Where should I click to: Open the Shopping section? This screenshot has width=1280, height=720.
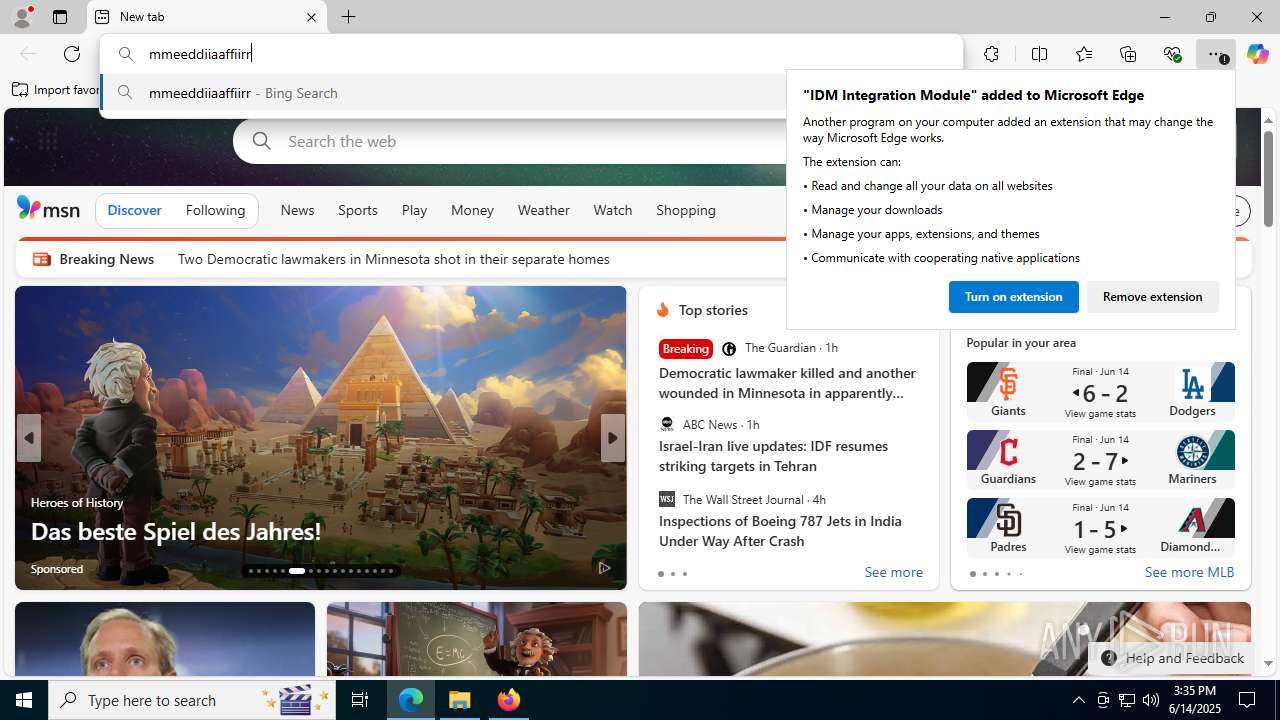[686, 210]
